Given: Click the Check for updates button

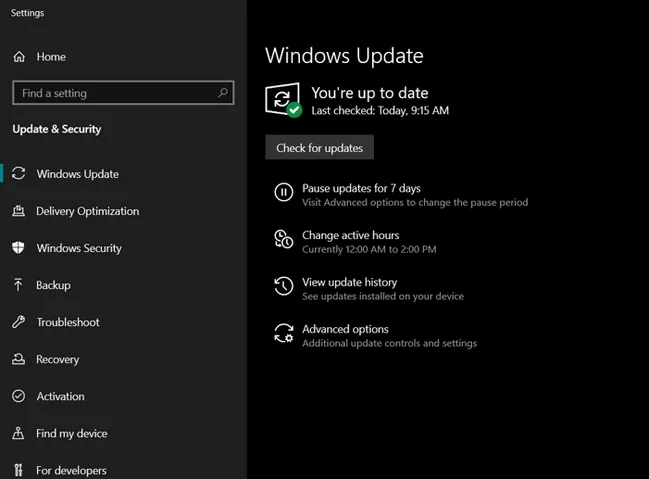Looking at the screenshot, I should 320,147.
